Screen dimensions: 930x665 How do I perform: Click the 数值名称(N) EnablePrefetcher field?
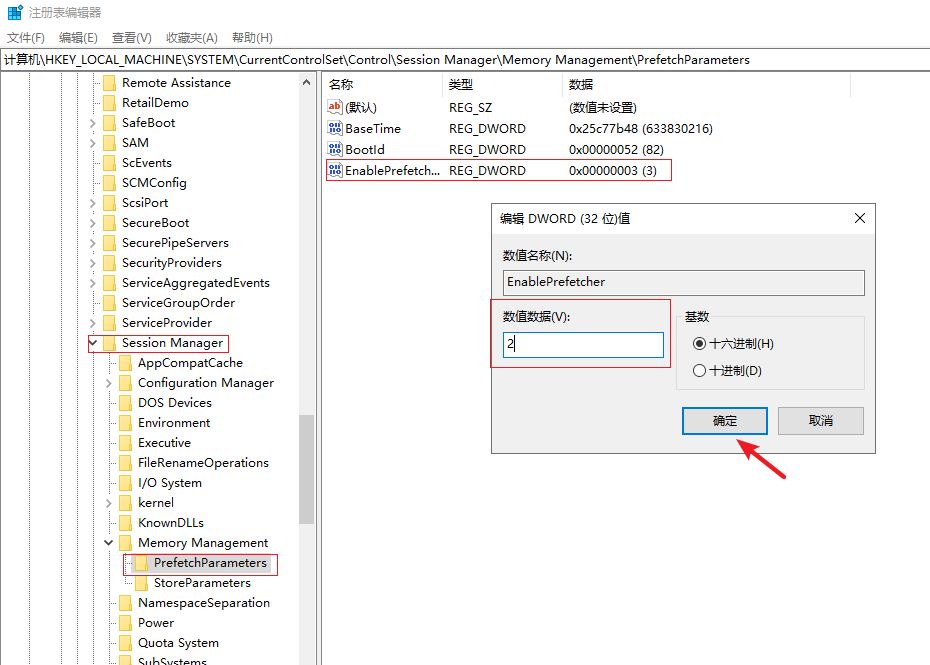click(683, 282)
